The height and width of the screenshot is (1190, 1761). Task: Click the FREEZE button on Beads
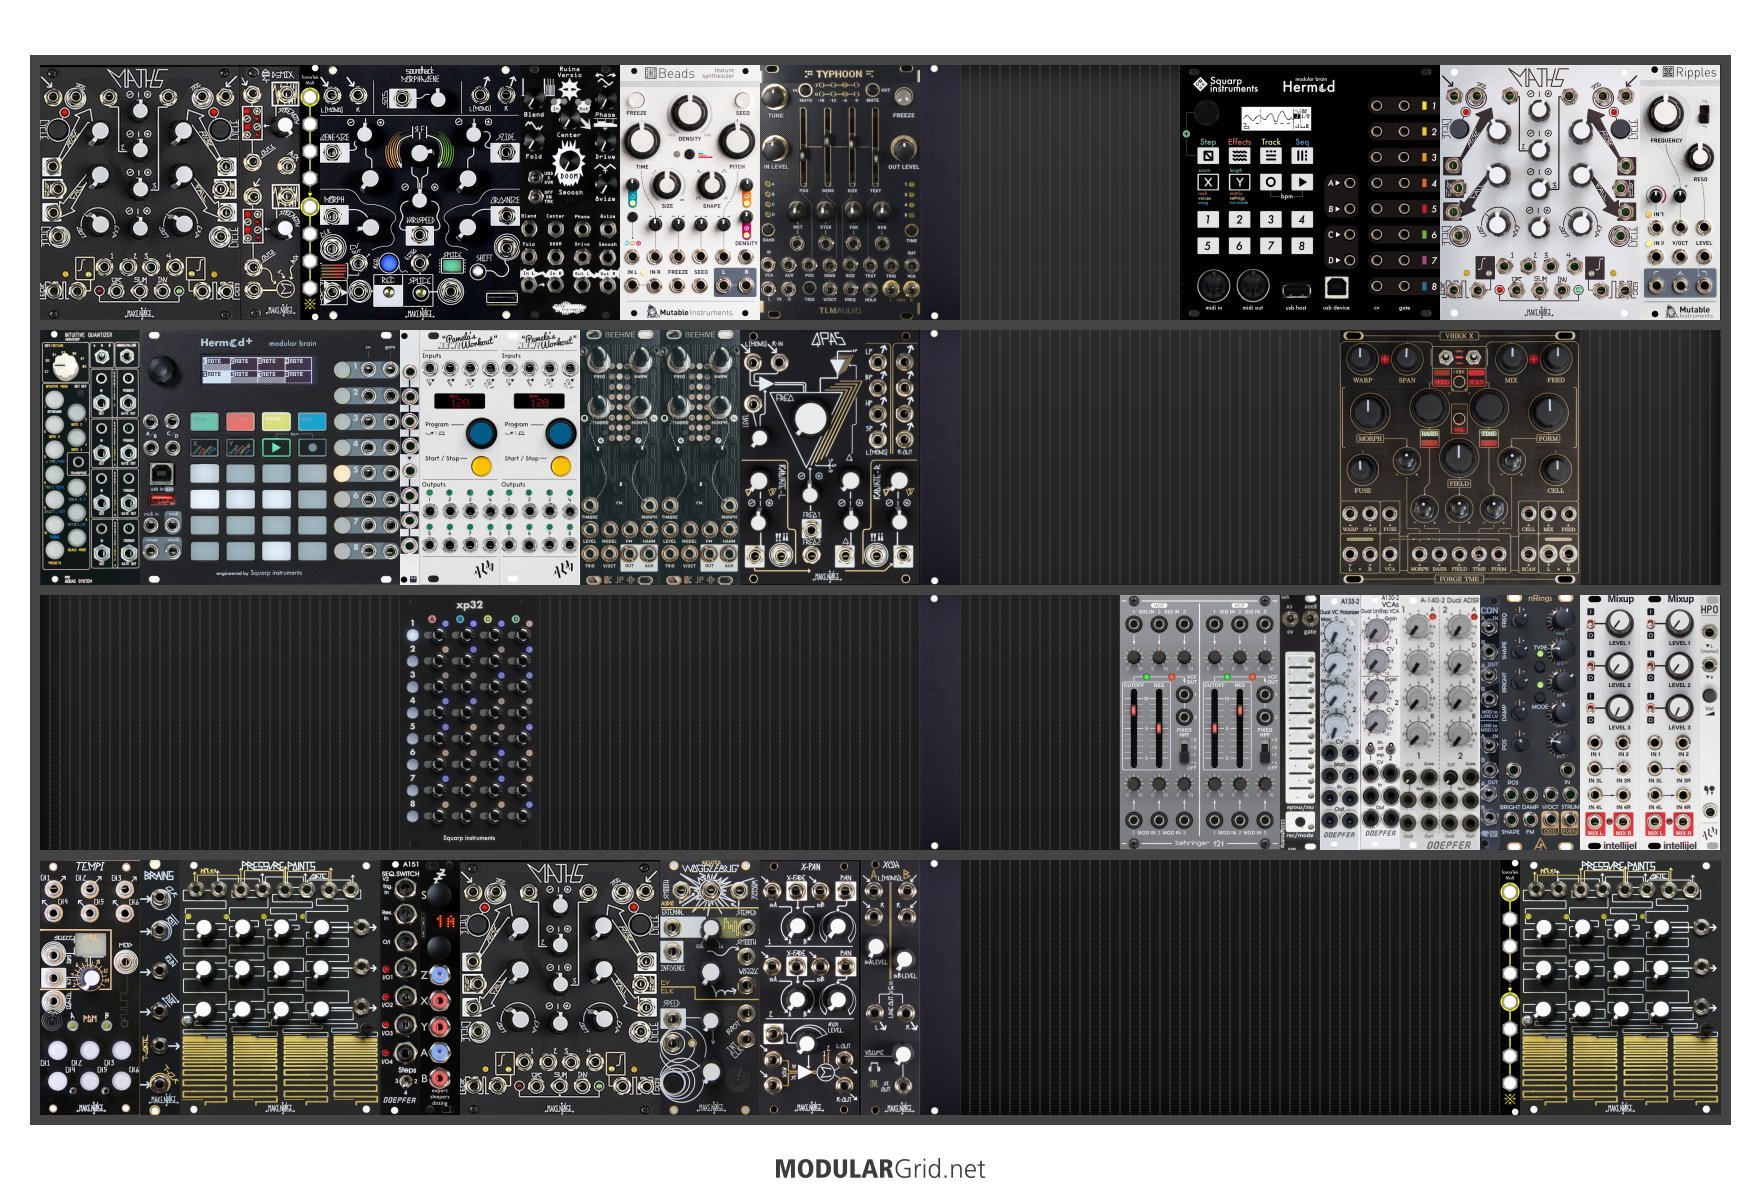636,101
